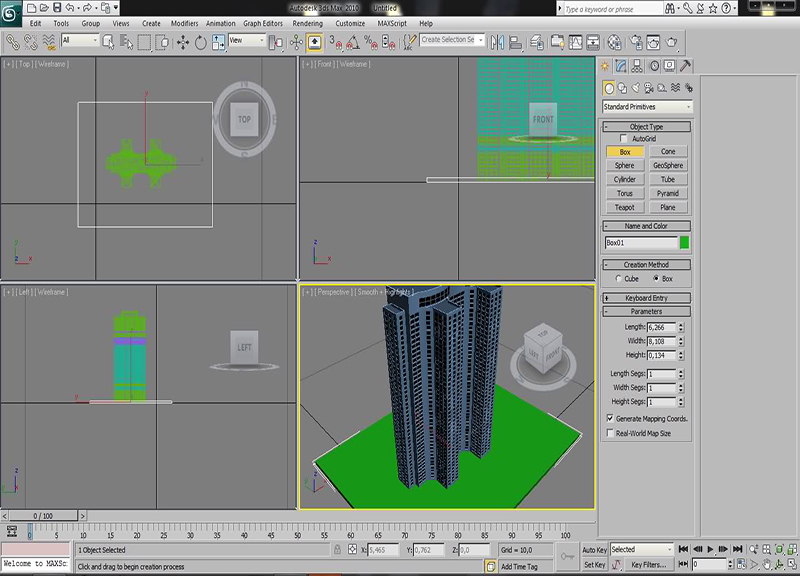This screenshot has width=800, height=576.
Task: Open the View reference coordinate dropdown
Action: pos(247,41)
